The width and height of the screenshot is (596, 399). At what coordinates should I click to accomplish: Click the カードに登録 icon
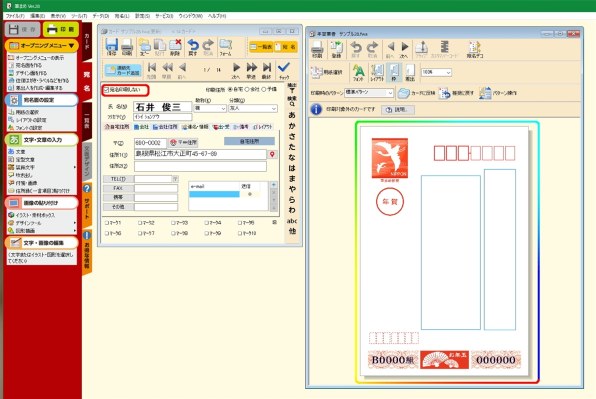coord(417,93)
